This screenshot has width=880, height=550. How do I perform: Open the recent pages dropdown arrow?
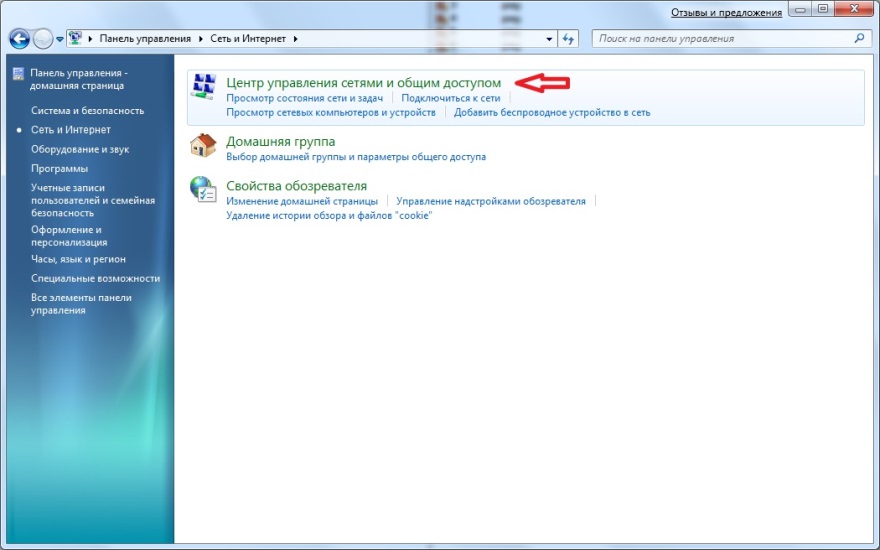click(x=60, y=39)
